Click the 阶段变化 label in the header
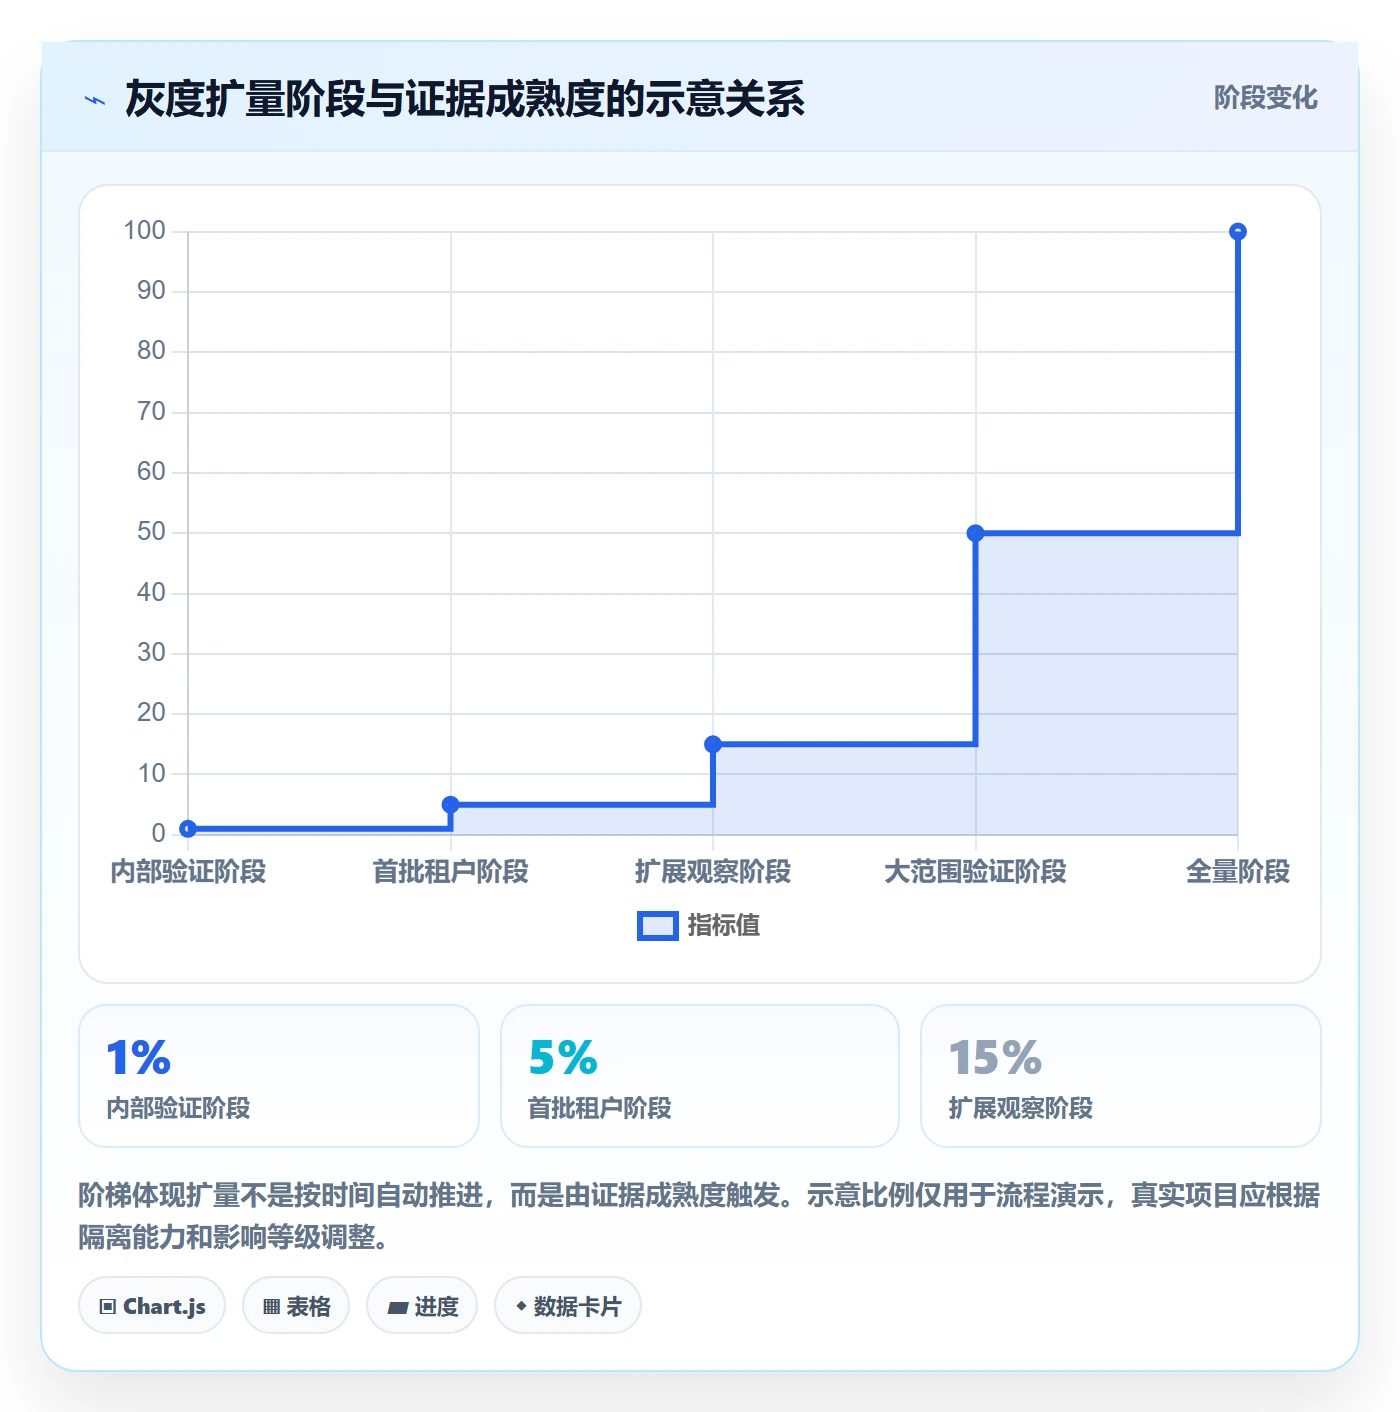The height and width of the screenshot is (1412, 1400). 1265,98
